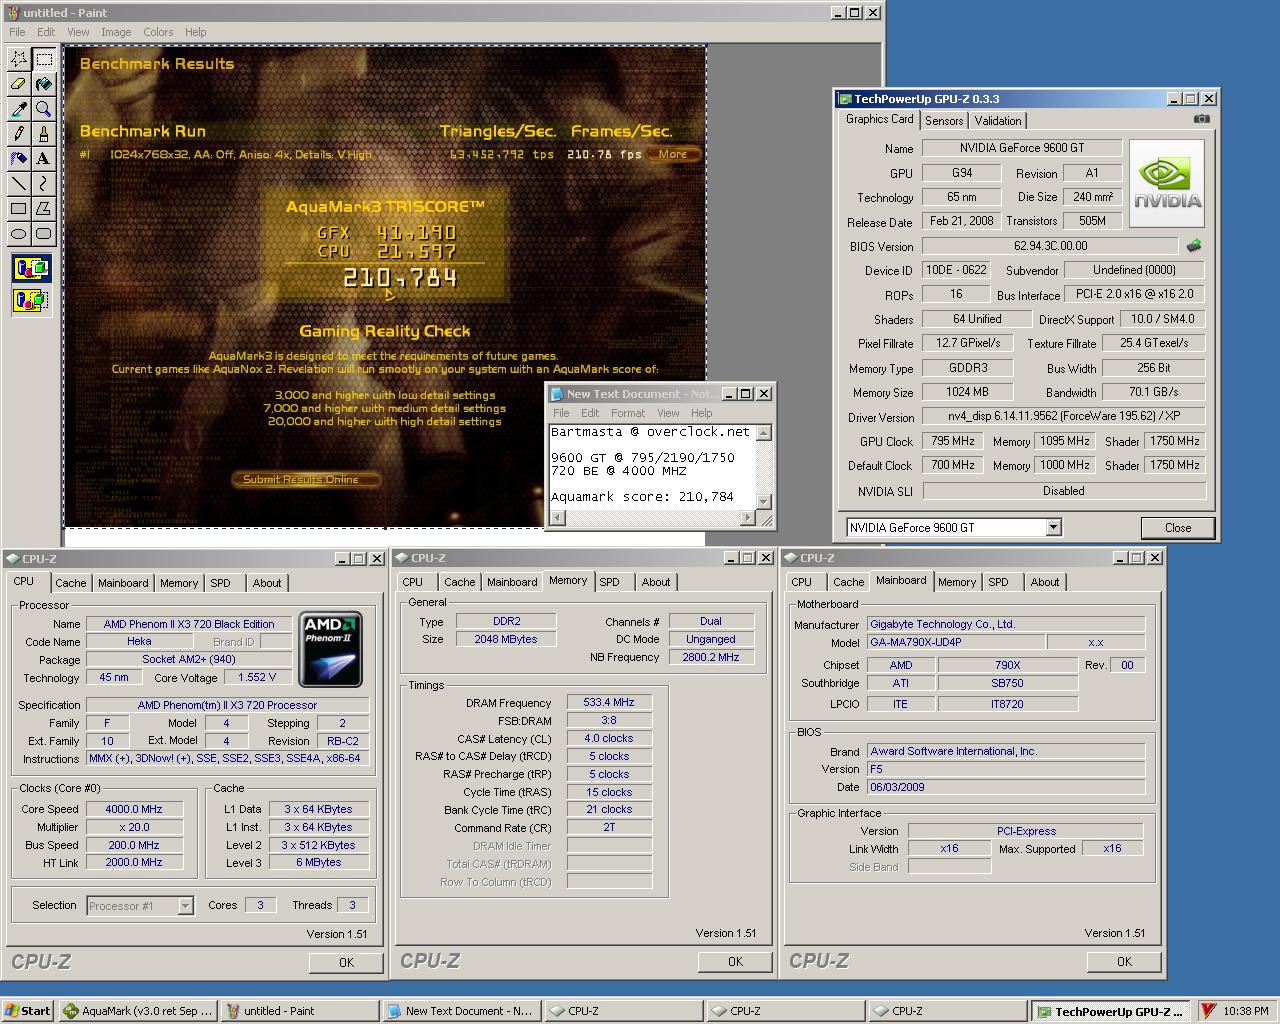
Task: Open the Format menu in Notepad
Action: coord(628,413)
